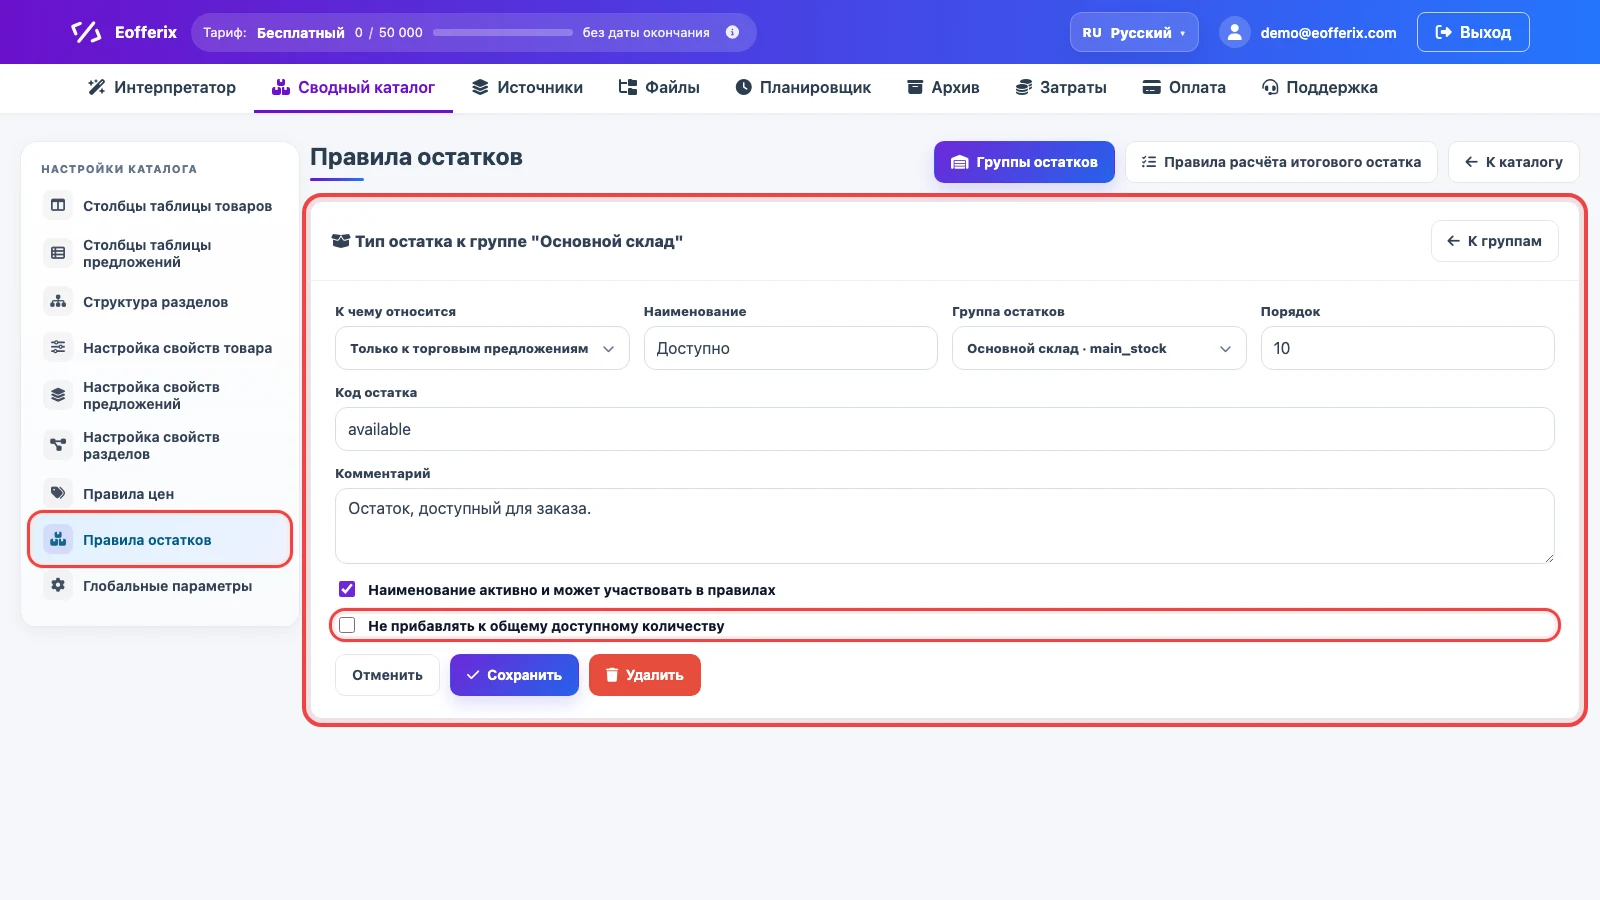
Task: Open the Планировщик tab
Action: (x=803, y=87)
